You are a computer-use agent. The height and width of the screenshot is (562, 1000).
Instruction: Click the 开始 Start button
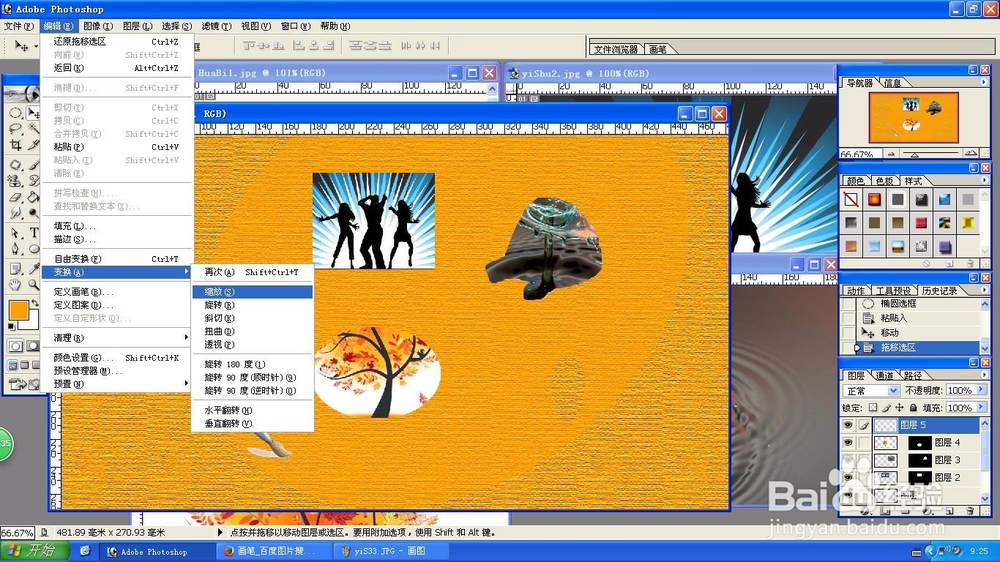click(x=35, y=551)
